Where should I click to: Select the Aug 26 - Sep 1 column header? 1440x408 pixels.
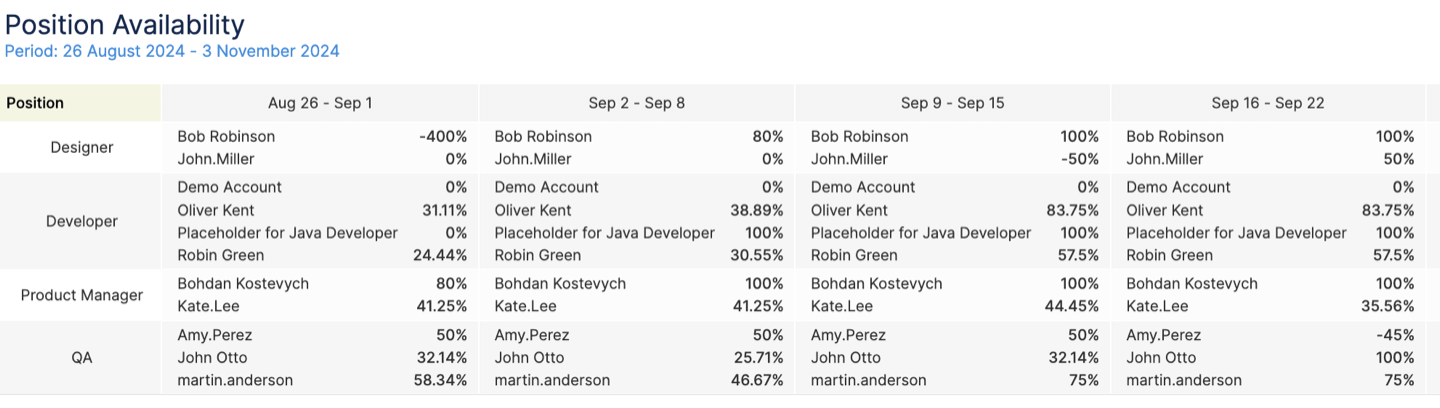320,103
